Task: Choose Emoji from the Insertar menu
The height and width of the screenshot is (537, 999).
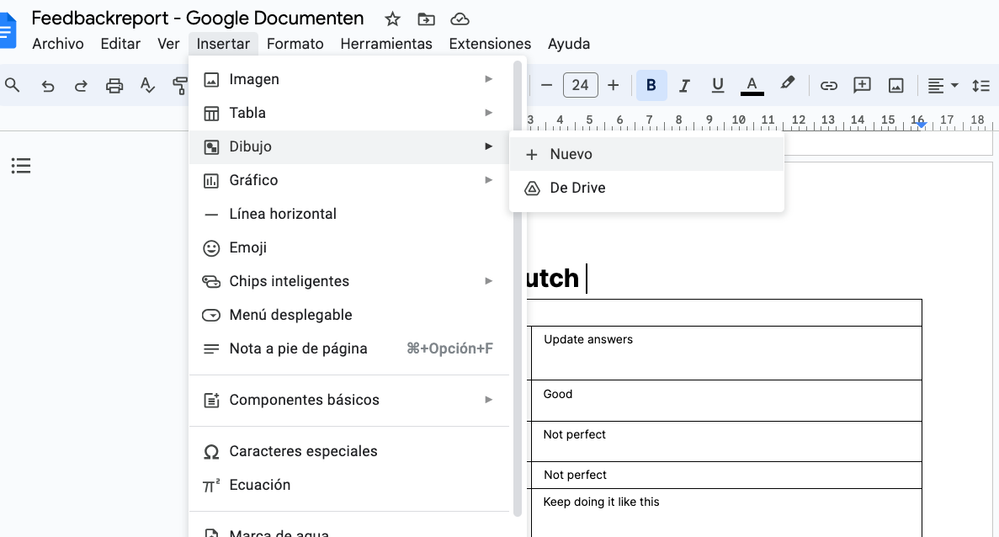Action: click(x=349, y=248)
